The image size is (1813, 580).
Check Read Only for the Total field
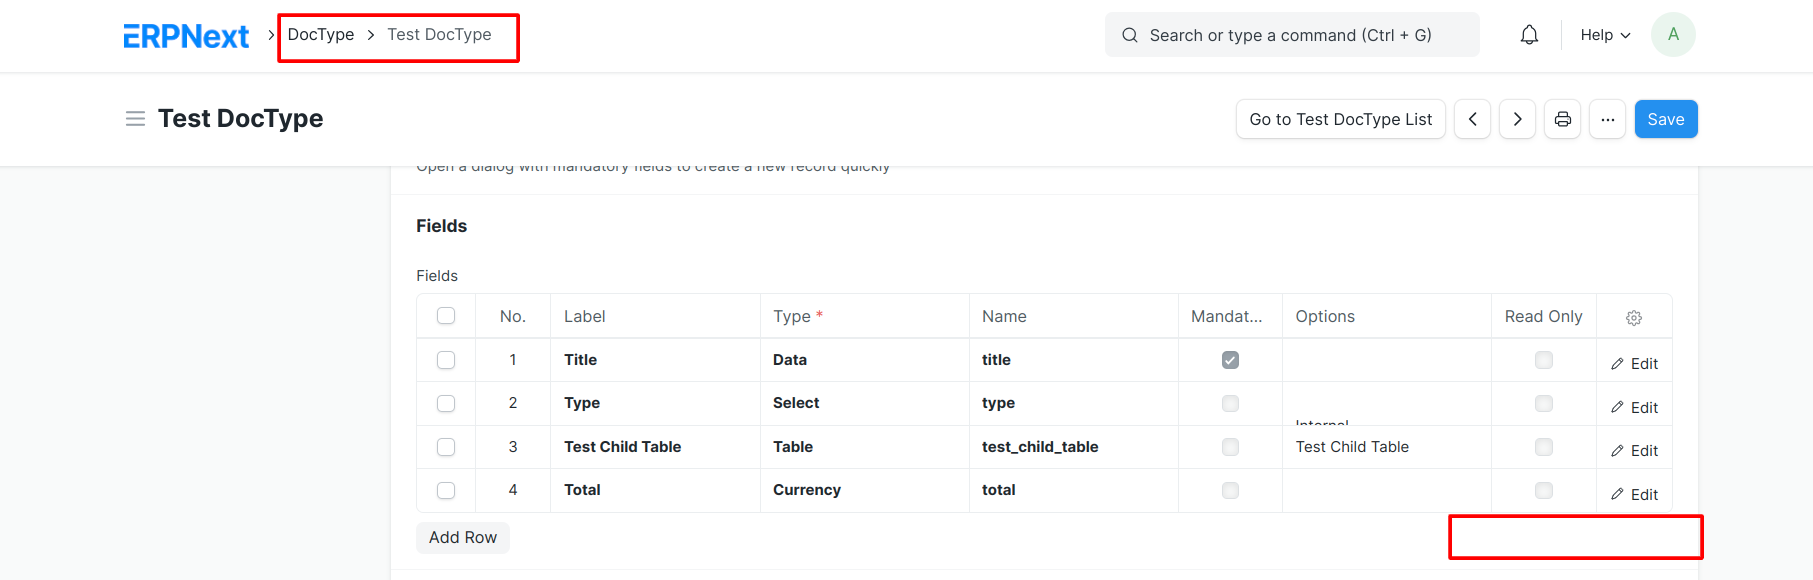click(1544, 491)
